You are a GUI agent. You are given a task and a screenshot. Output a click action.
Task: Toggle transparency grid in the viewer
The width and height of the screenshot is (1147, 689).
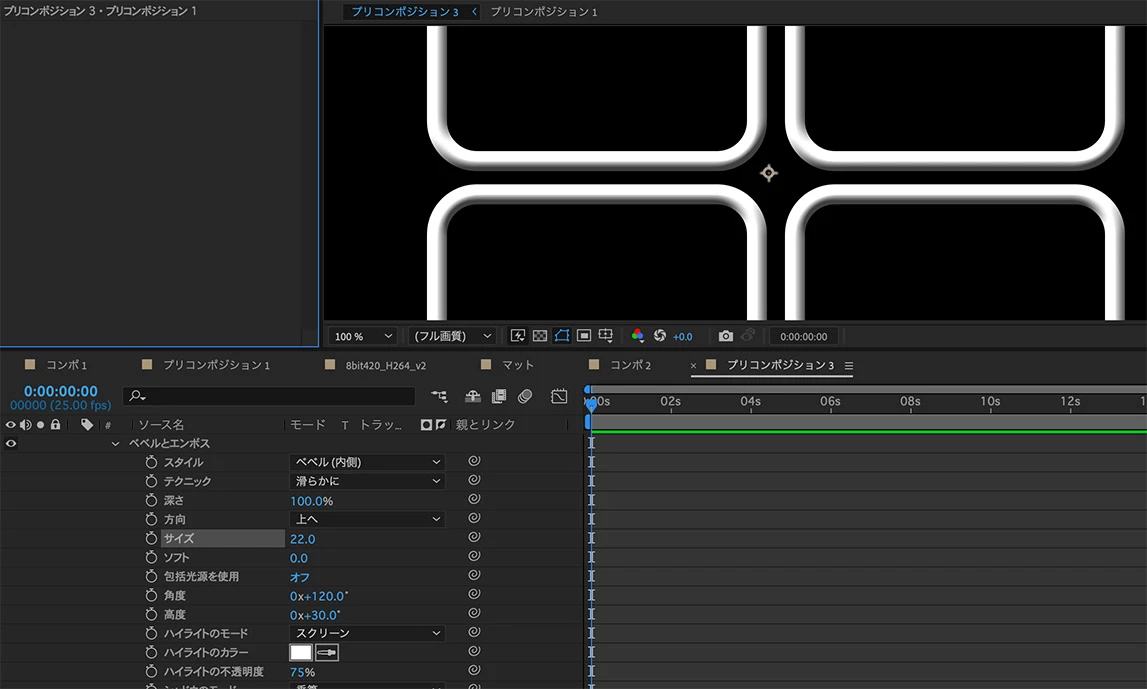(540, 336)
